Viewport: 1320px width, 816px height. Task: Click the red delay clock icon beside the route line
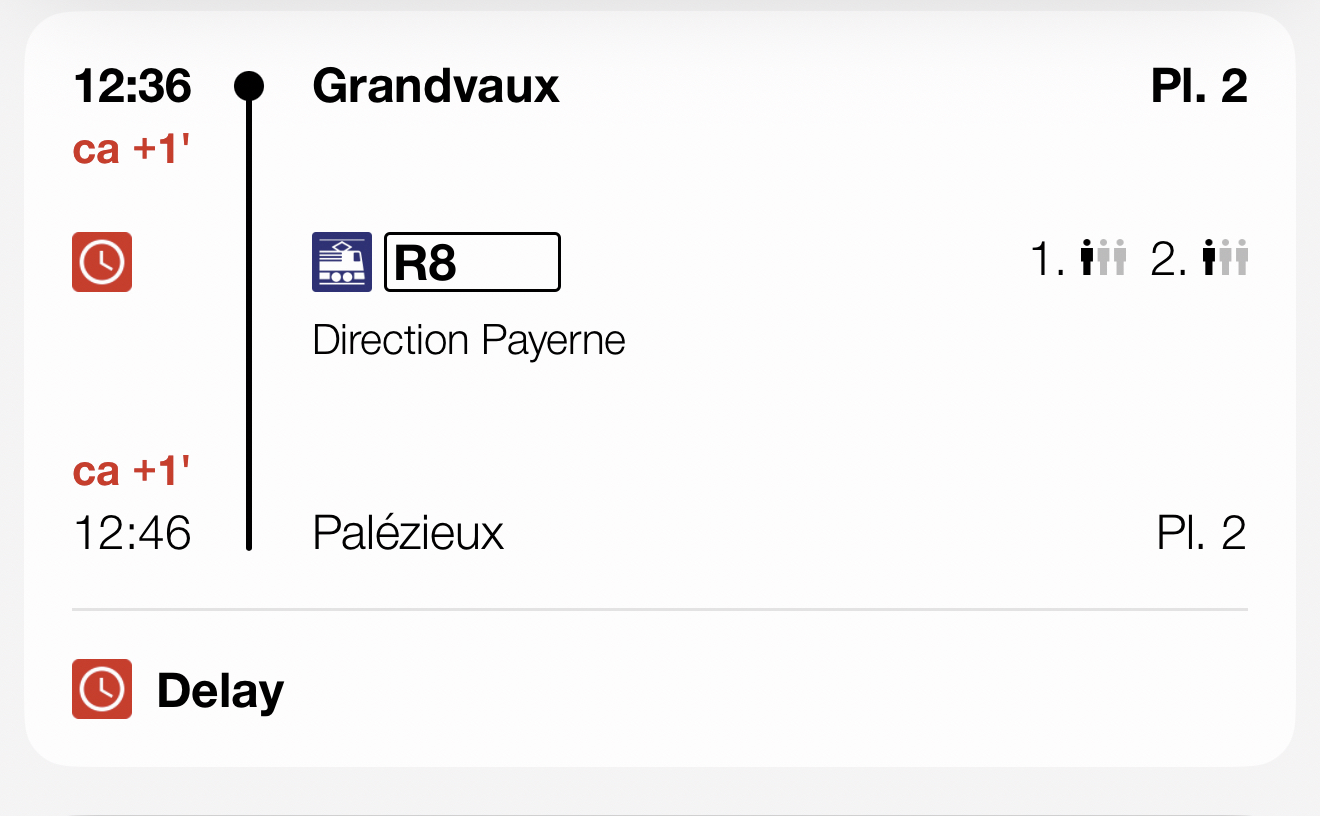click(x=102, y=262)
